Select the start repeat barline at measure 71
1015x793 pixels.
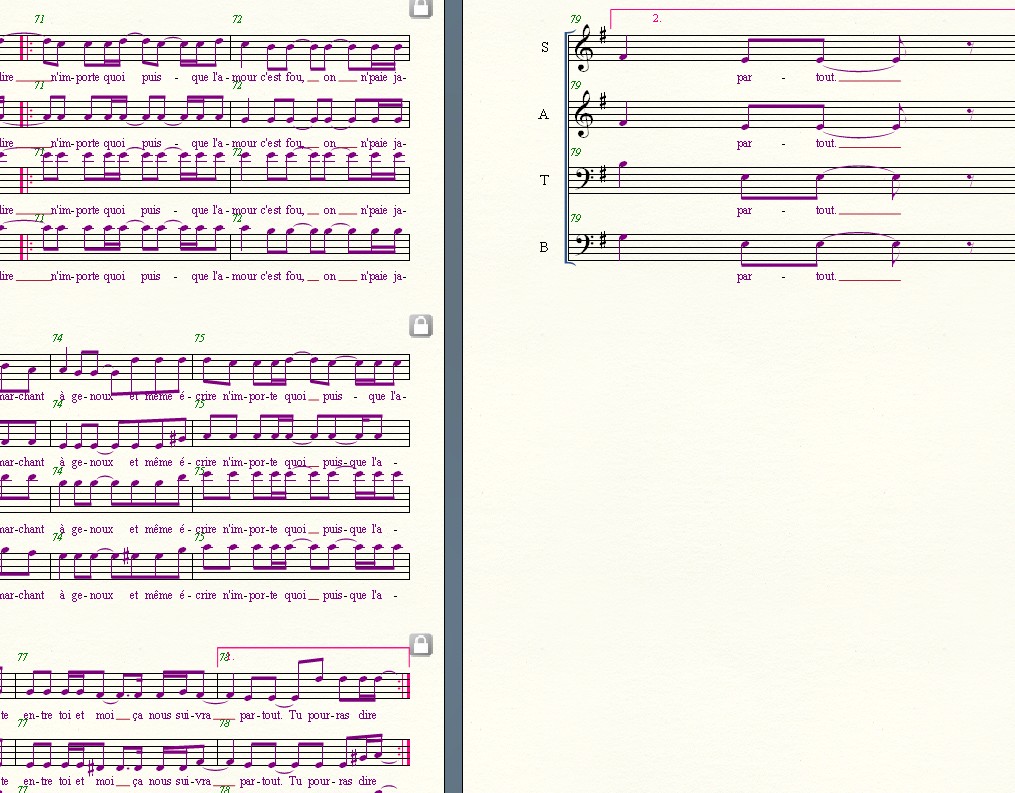tap(24, 47)
